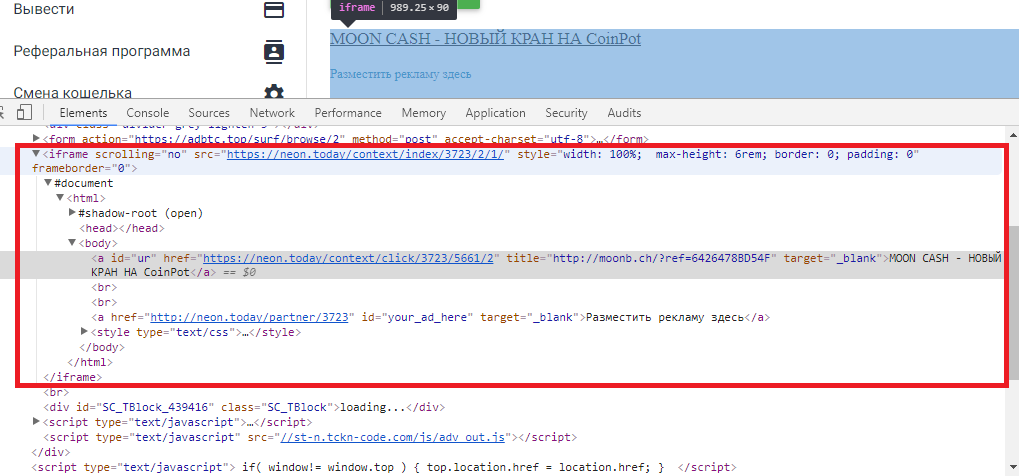Expand the #shadow-root (open) node

click(x=72, y=213)
